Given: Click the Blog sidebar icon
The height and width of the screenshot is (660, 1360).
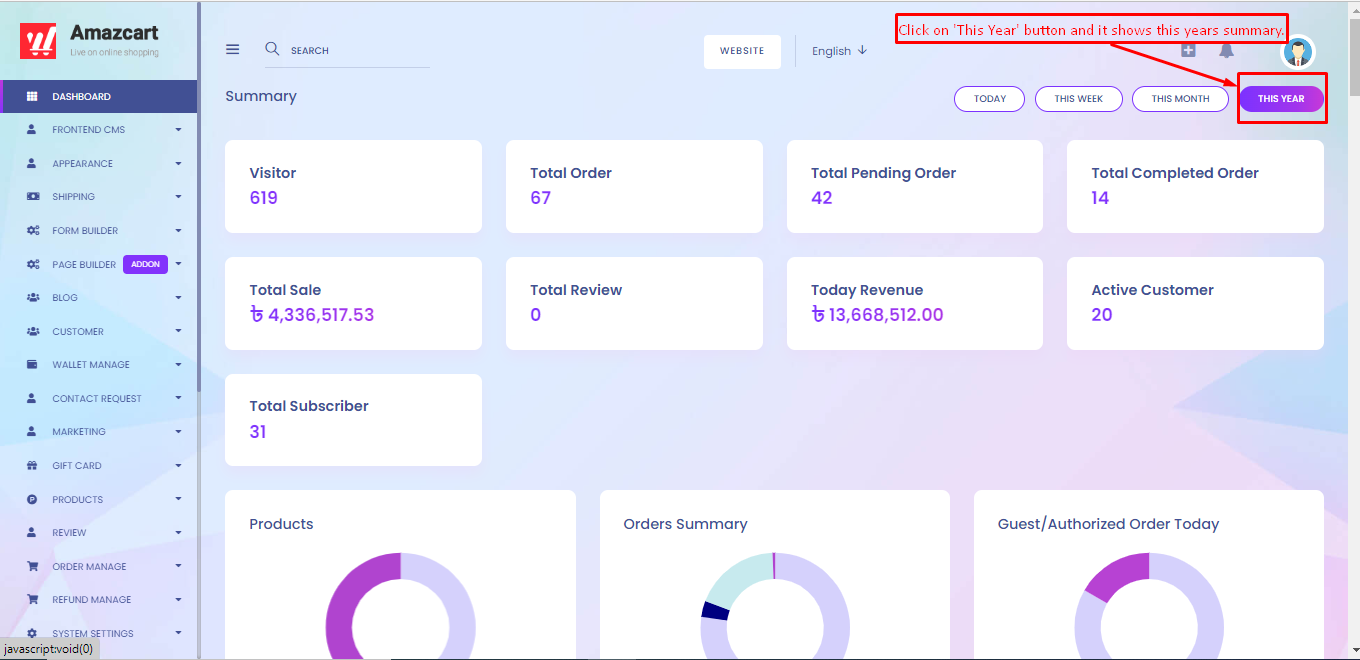Looking at the screenshot, I should click(x=32, y=297).
